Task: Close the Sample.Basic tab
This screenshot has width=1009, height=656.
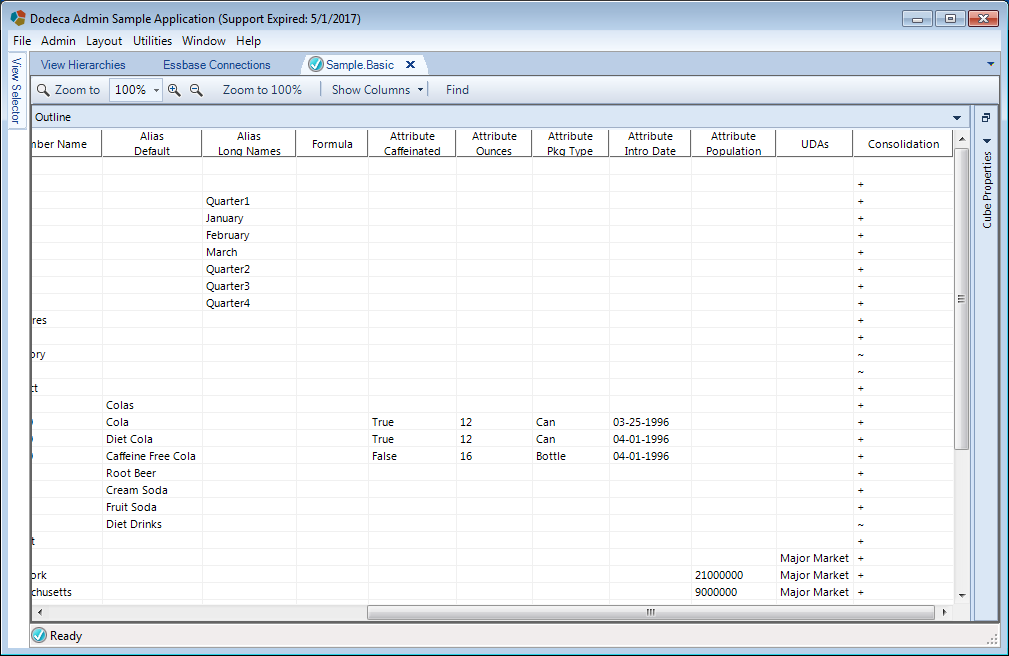Action: pyautogui.click(x=411, y=64)
